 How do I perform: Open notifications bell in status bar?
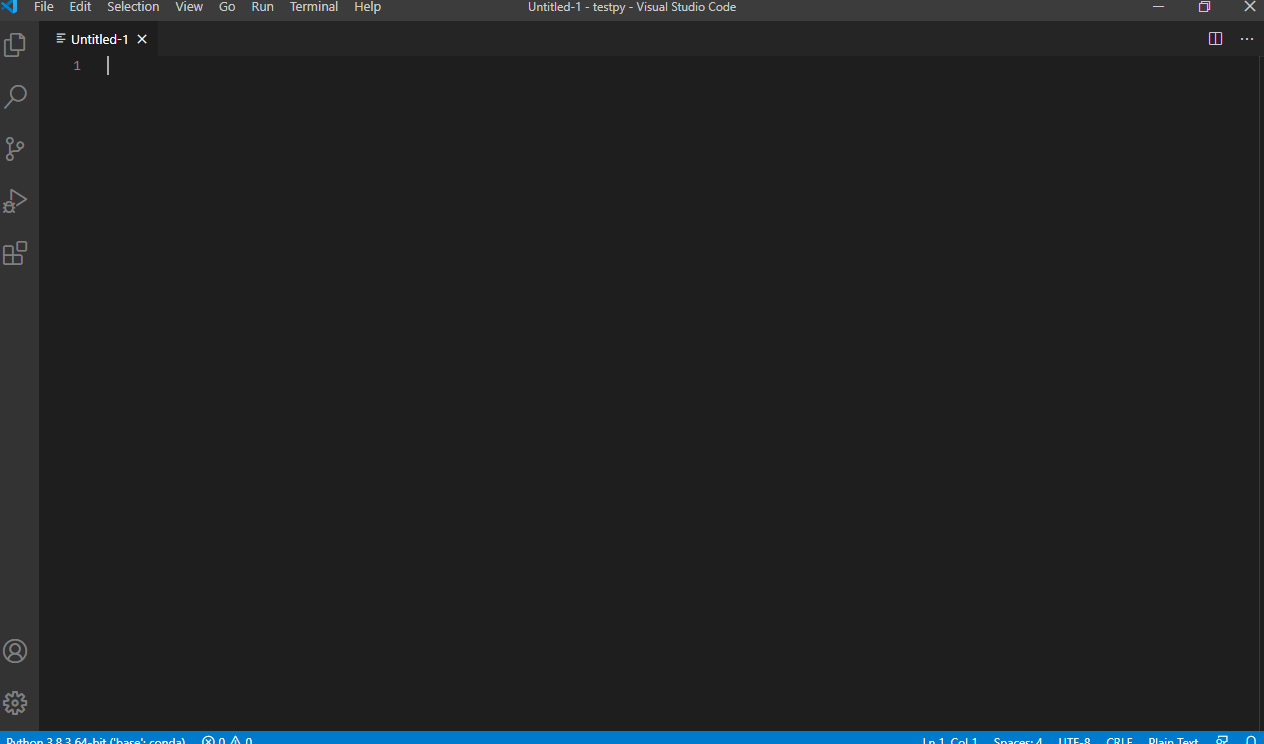[1250, 741]
